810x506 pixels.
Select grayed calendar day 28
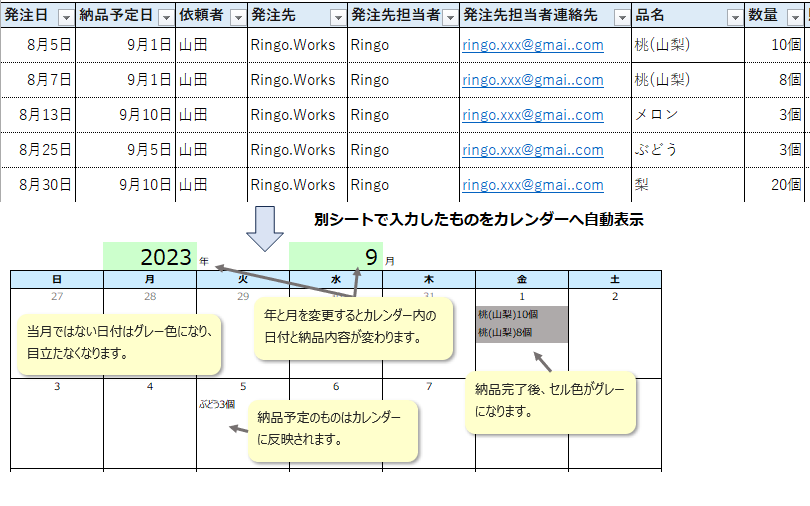tap(150, 296)
